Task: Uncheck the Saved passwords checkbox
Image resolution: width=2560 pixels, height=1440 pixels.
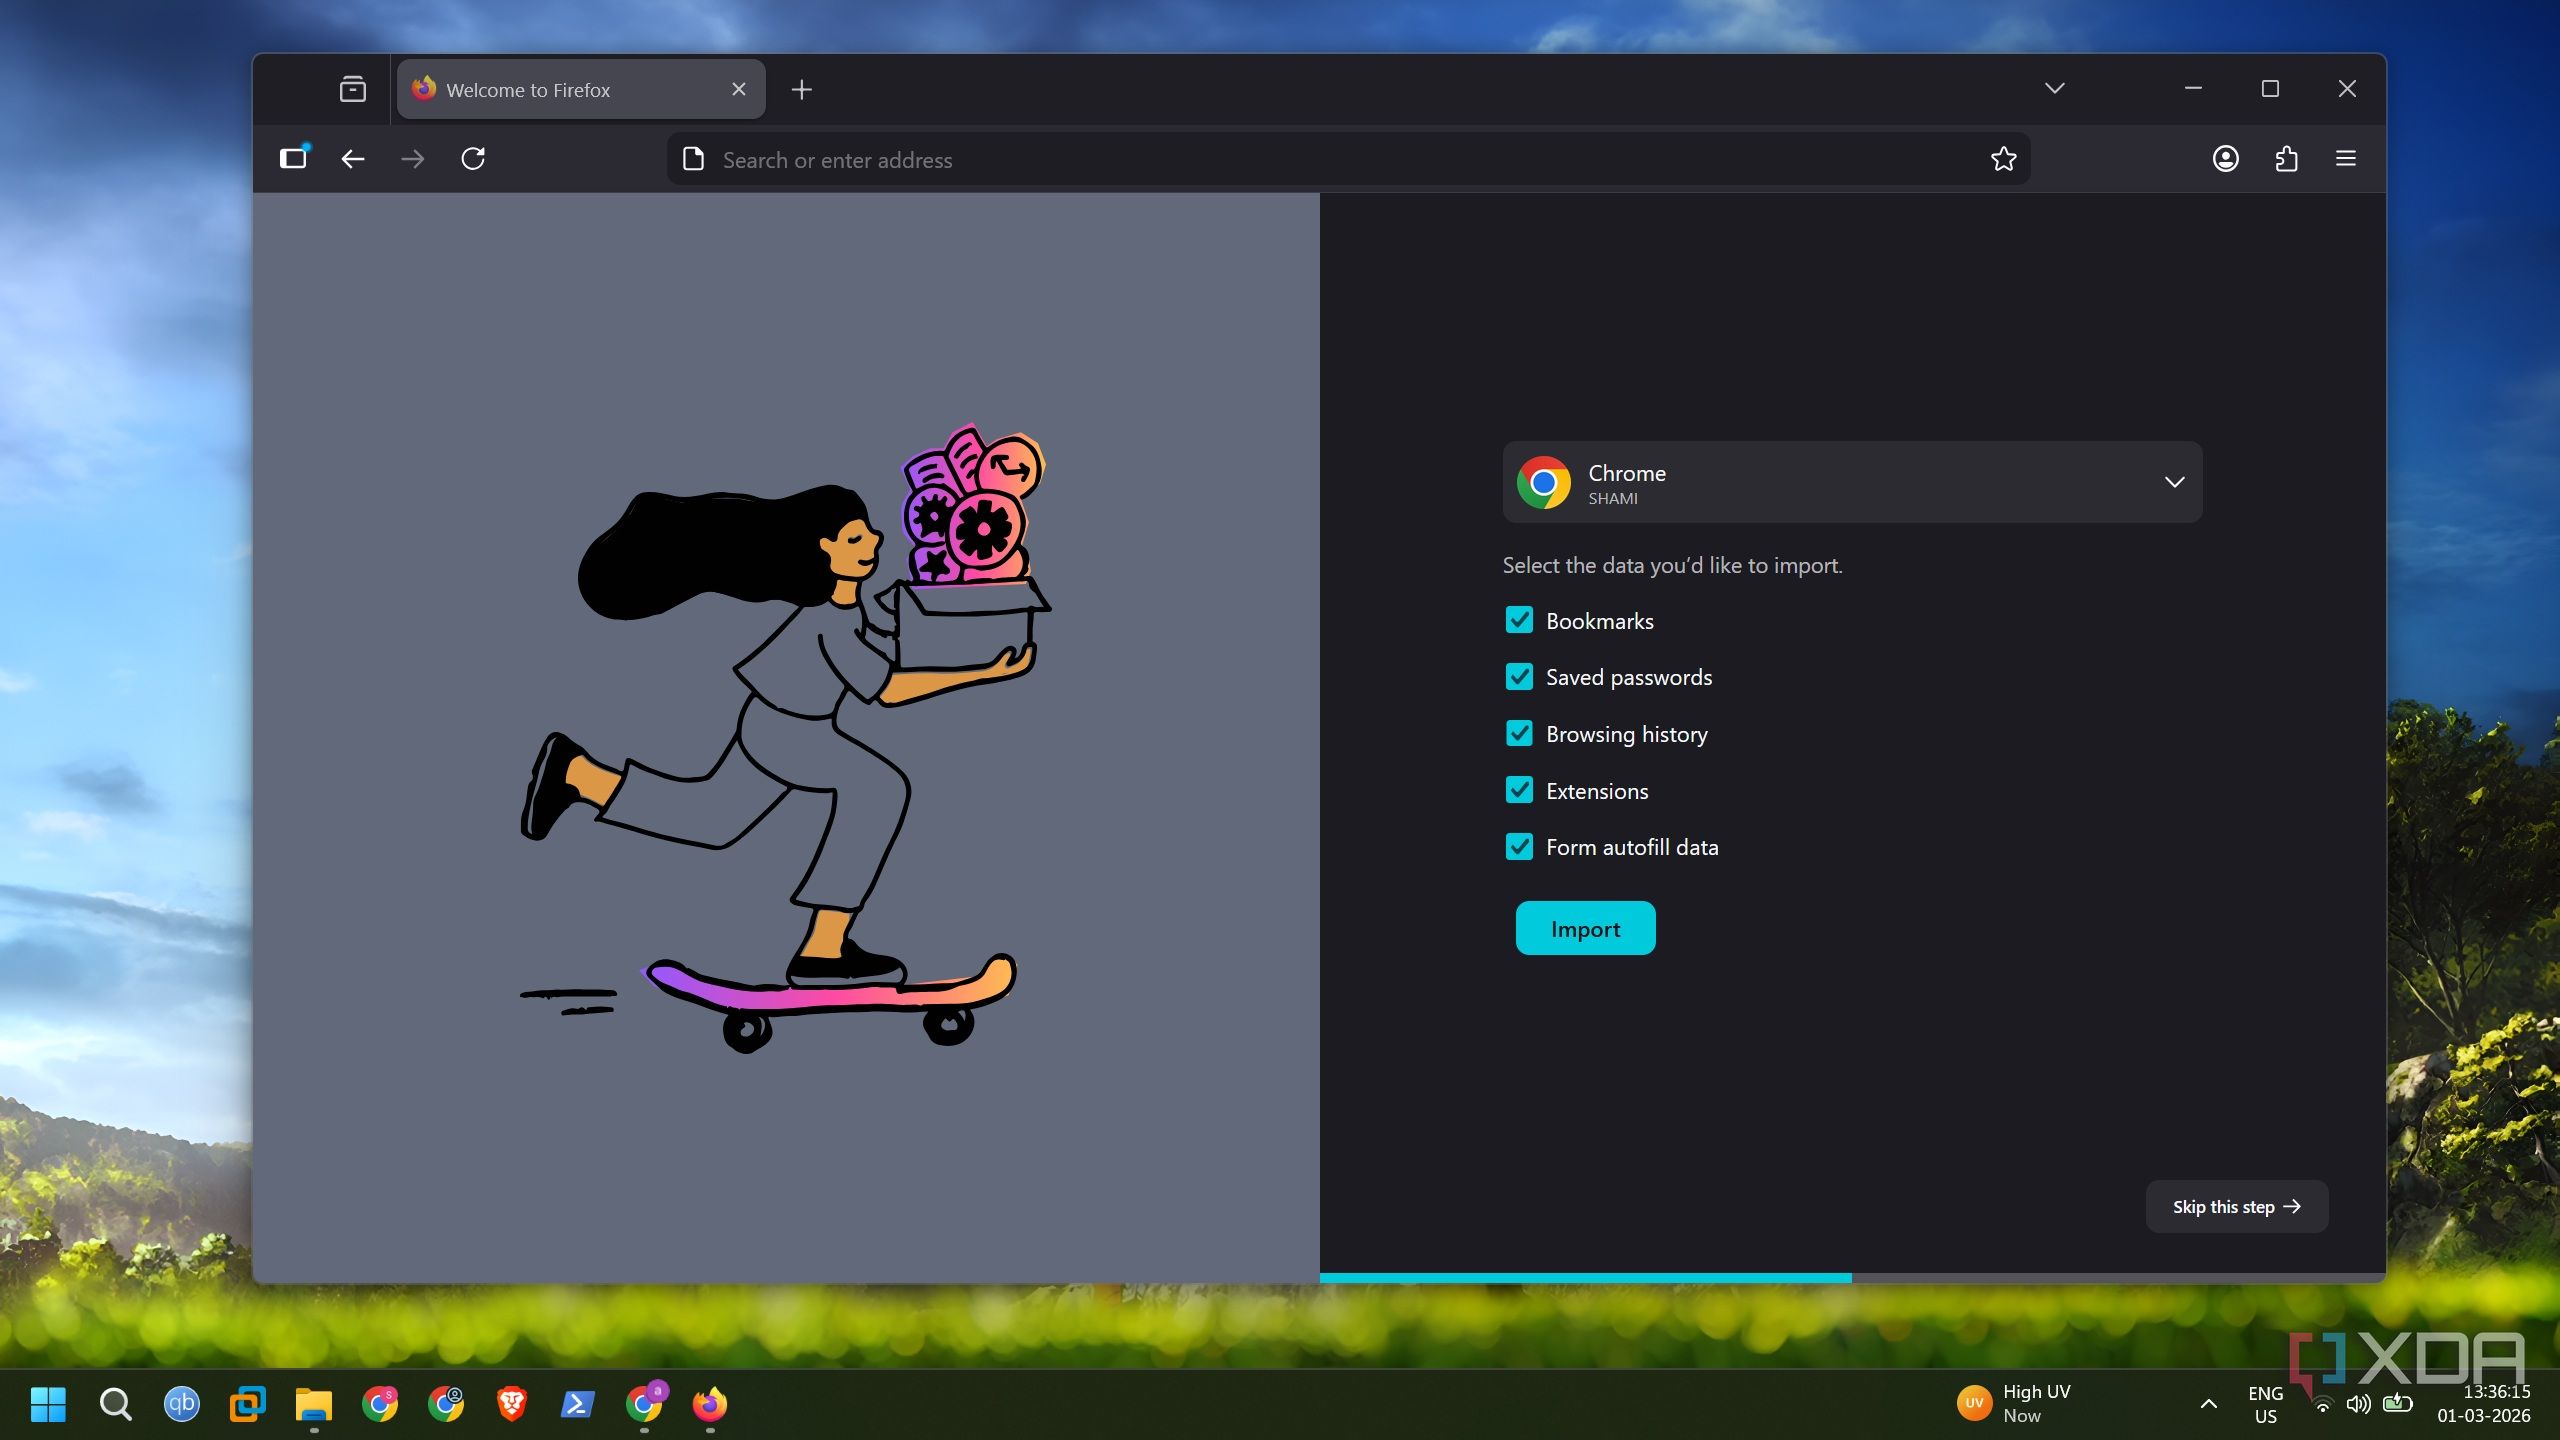Action: [1519, 677]
